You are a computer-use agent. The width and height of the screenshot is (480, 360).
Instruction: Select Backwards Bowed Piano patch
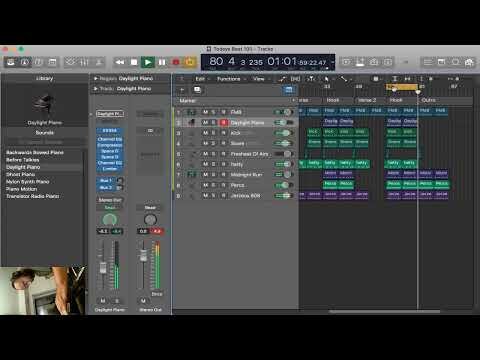pos(35,152)
